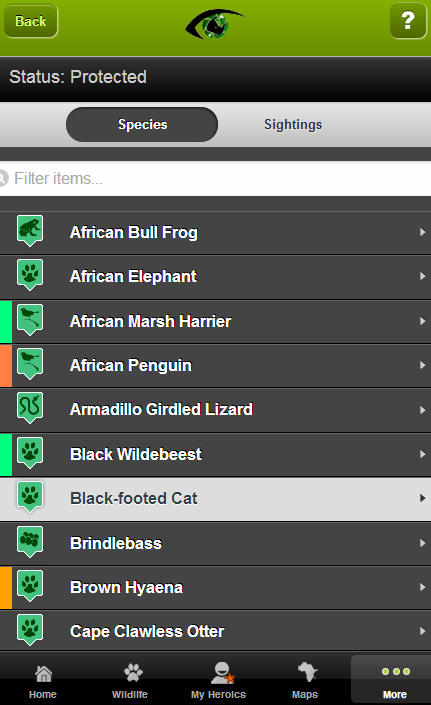Tap the snake icon beside Armadillo Girdled Lizard
Image resolution: width=431 pixels, height=705 pixels.
point(30,407)
